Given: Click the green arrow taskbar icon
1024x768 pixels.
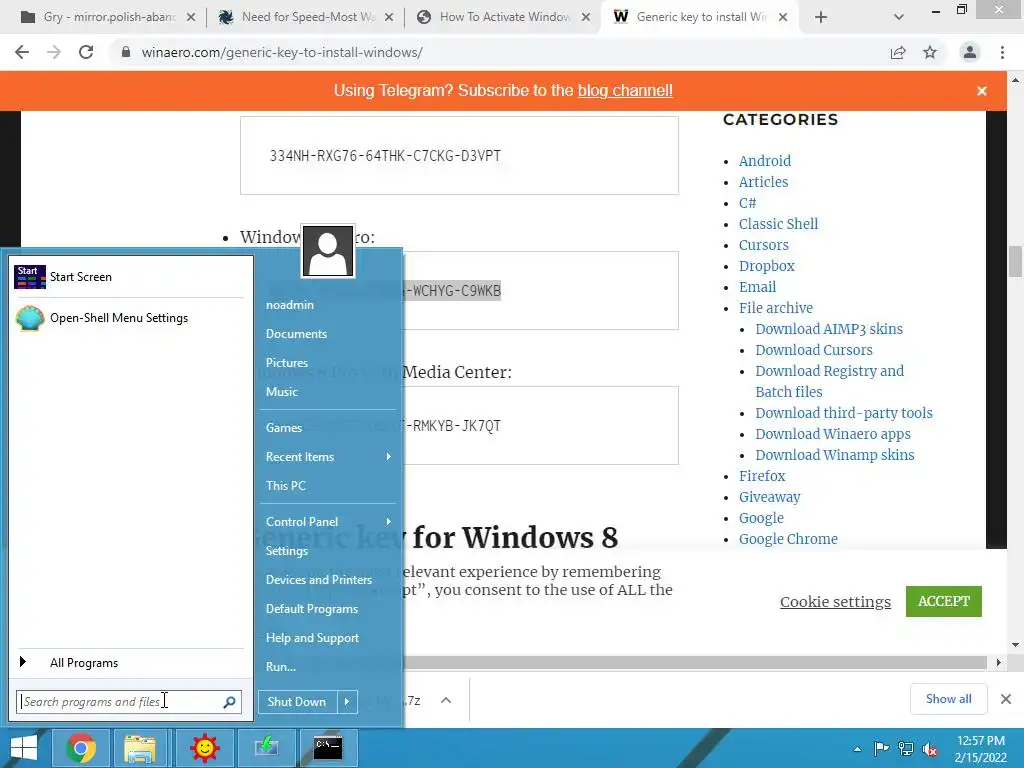Looking at the screenshot, I should click(266, 748).
